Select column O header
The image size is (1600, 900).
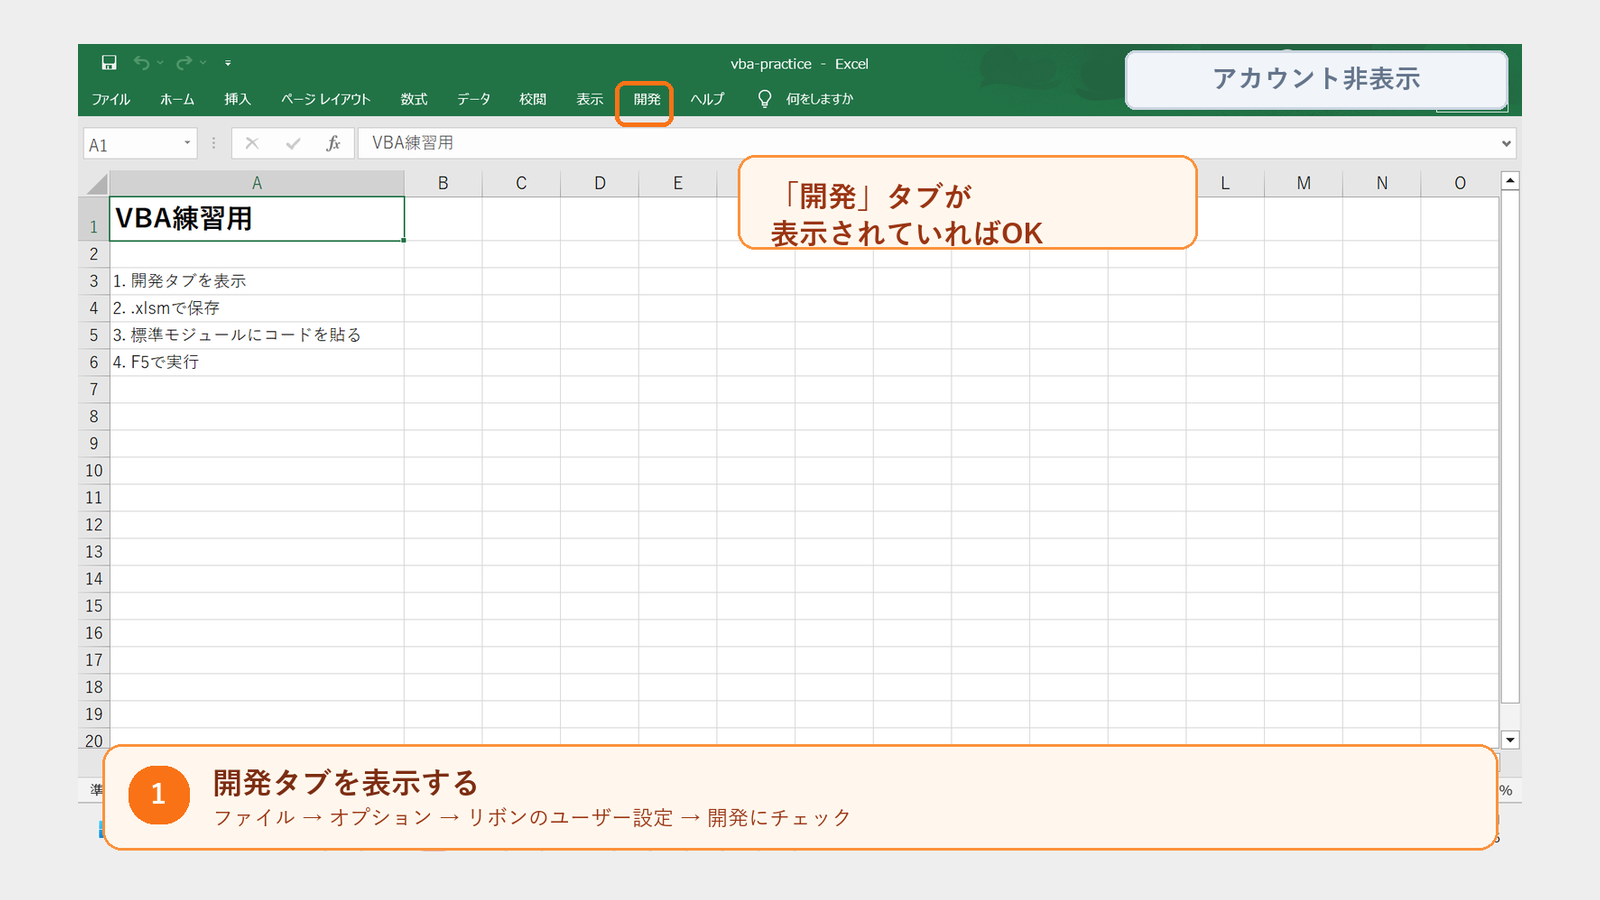click(x=1460, y=183)
